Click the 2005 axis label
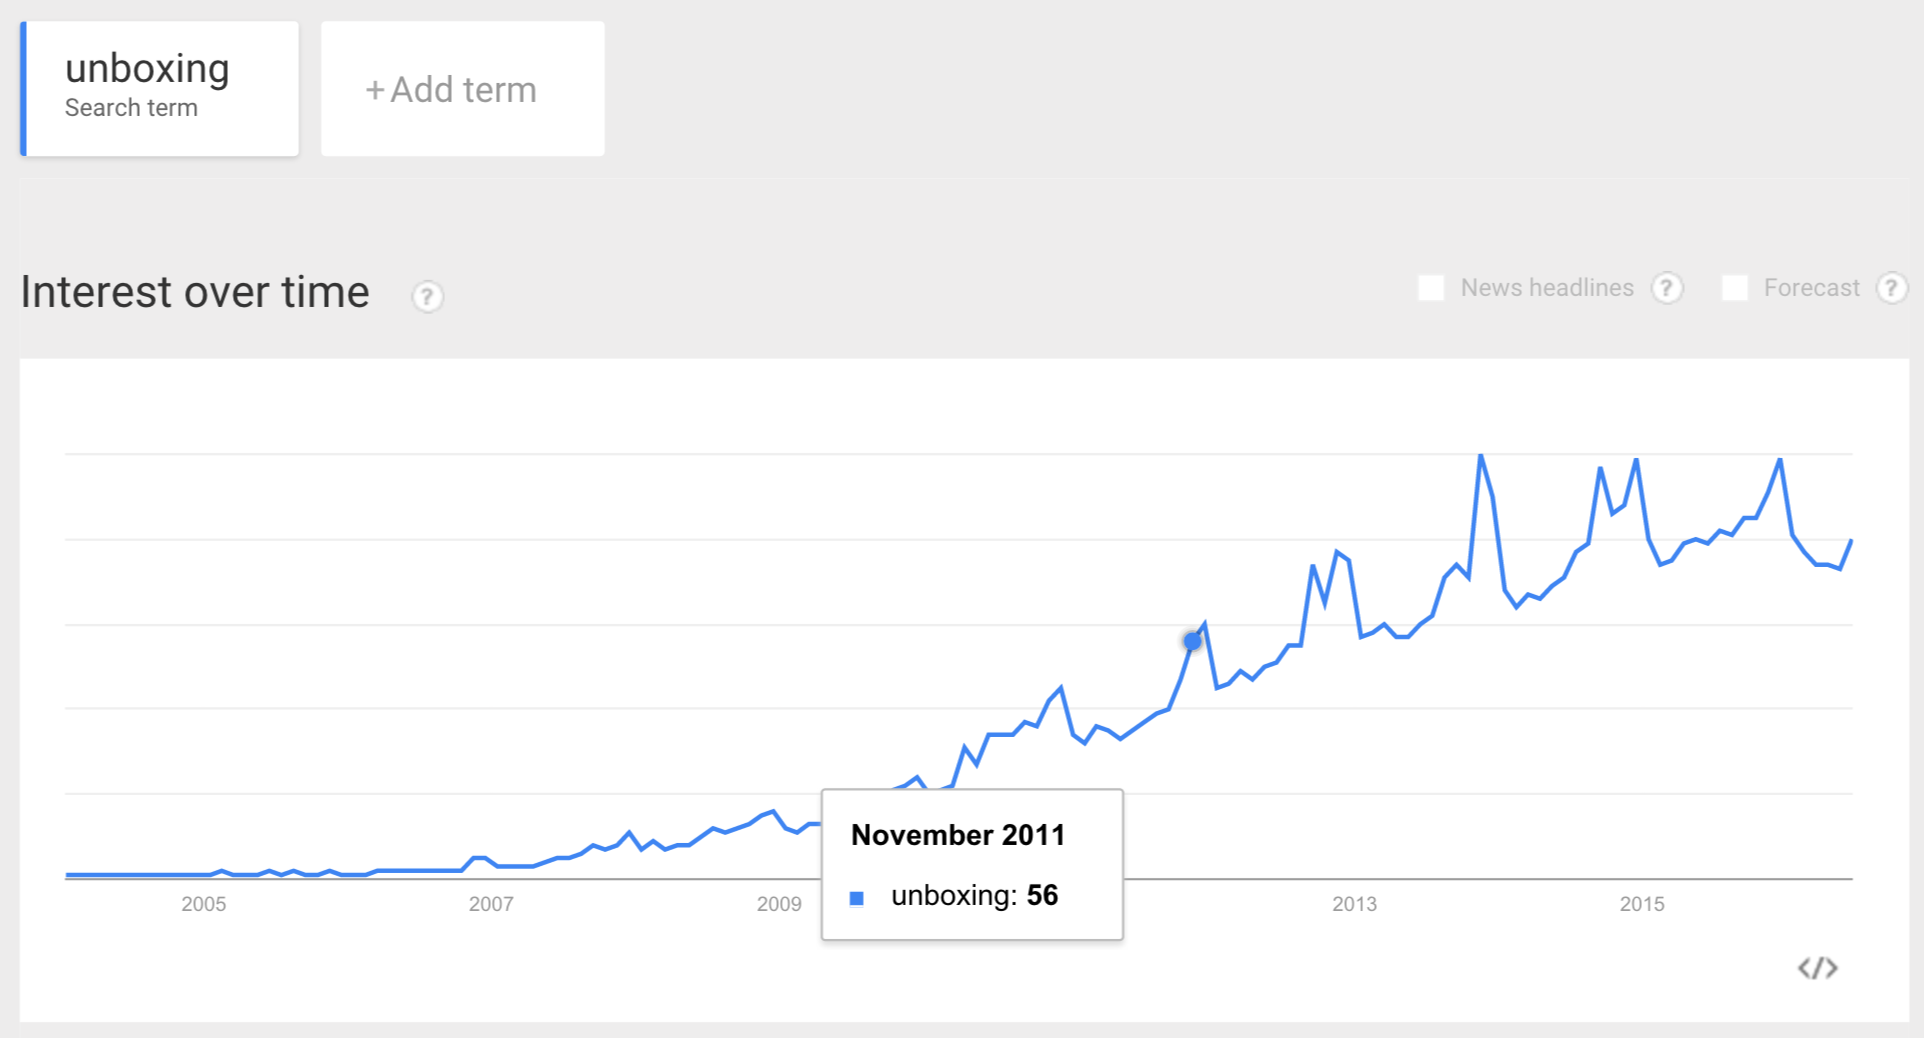Viewport: 1924px width, 1038px height. pos(203,904)
